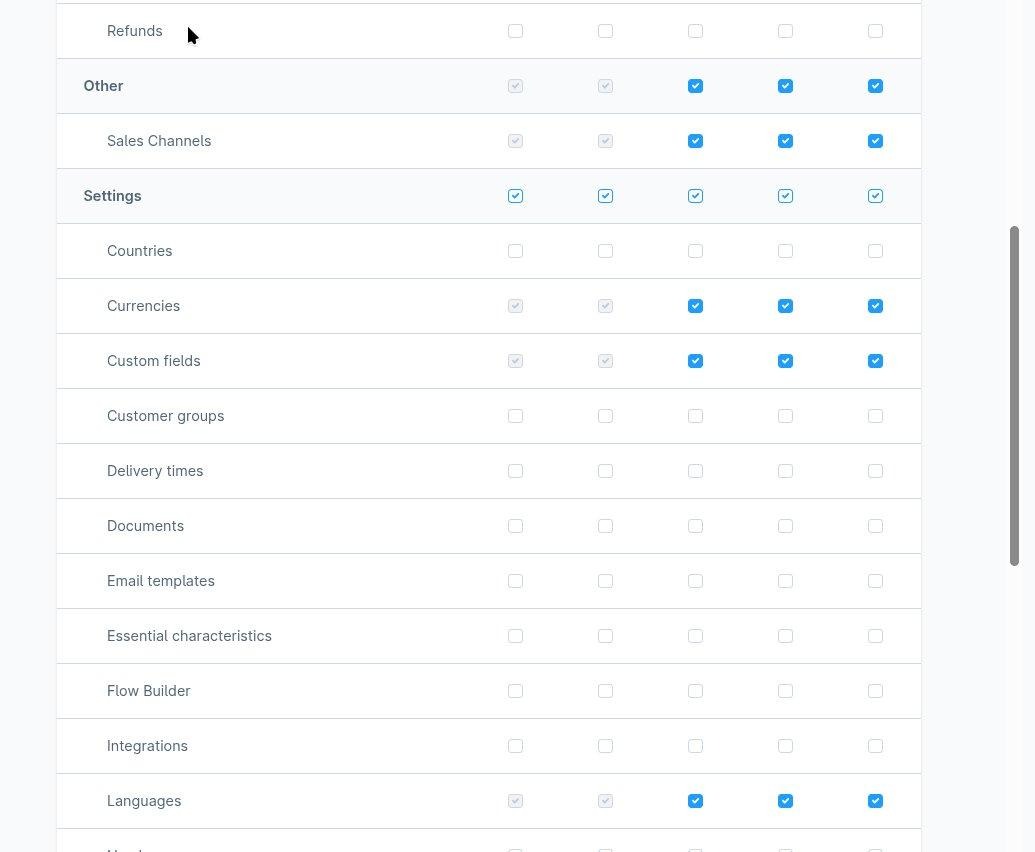Toggle the last checkbox in the Settings row
Image resolution: width=1035 pixels, height=852 pixels.
(x=875, y=196)
